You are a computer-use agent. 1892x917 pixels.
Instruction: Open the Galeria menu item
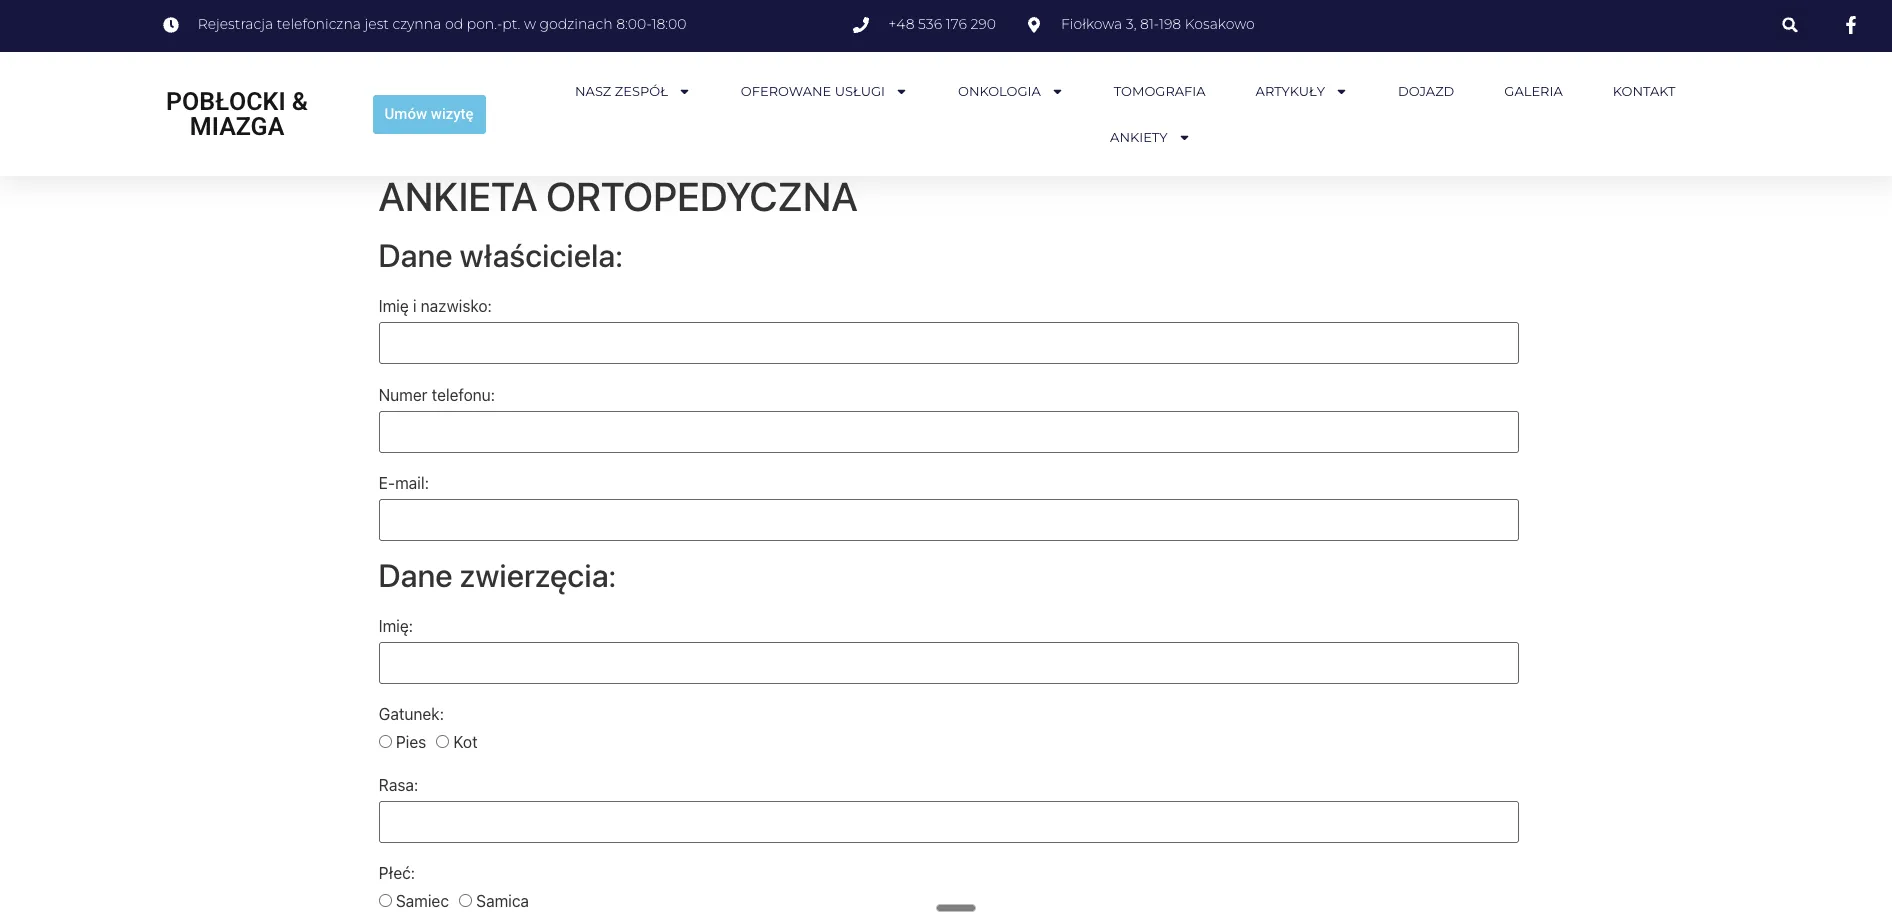tap(1532, 92)
